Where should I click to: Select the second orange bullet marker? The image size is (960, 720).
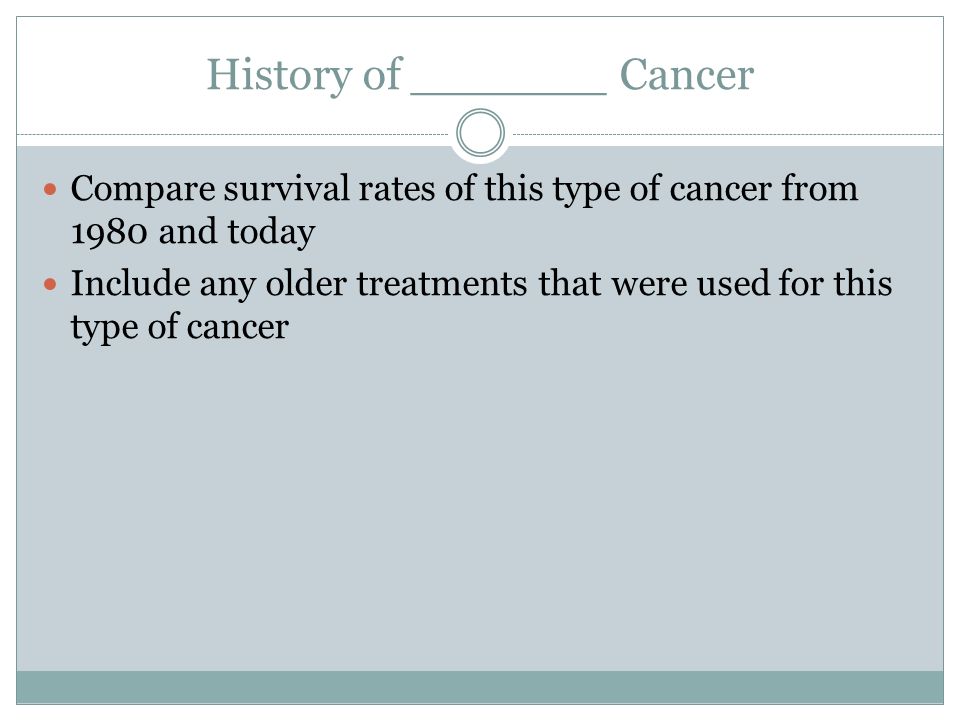[50, 285]
